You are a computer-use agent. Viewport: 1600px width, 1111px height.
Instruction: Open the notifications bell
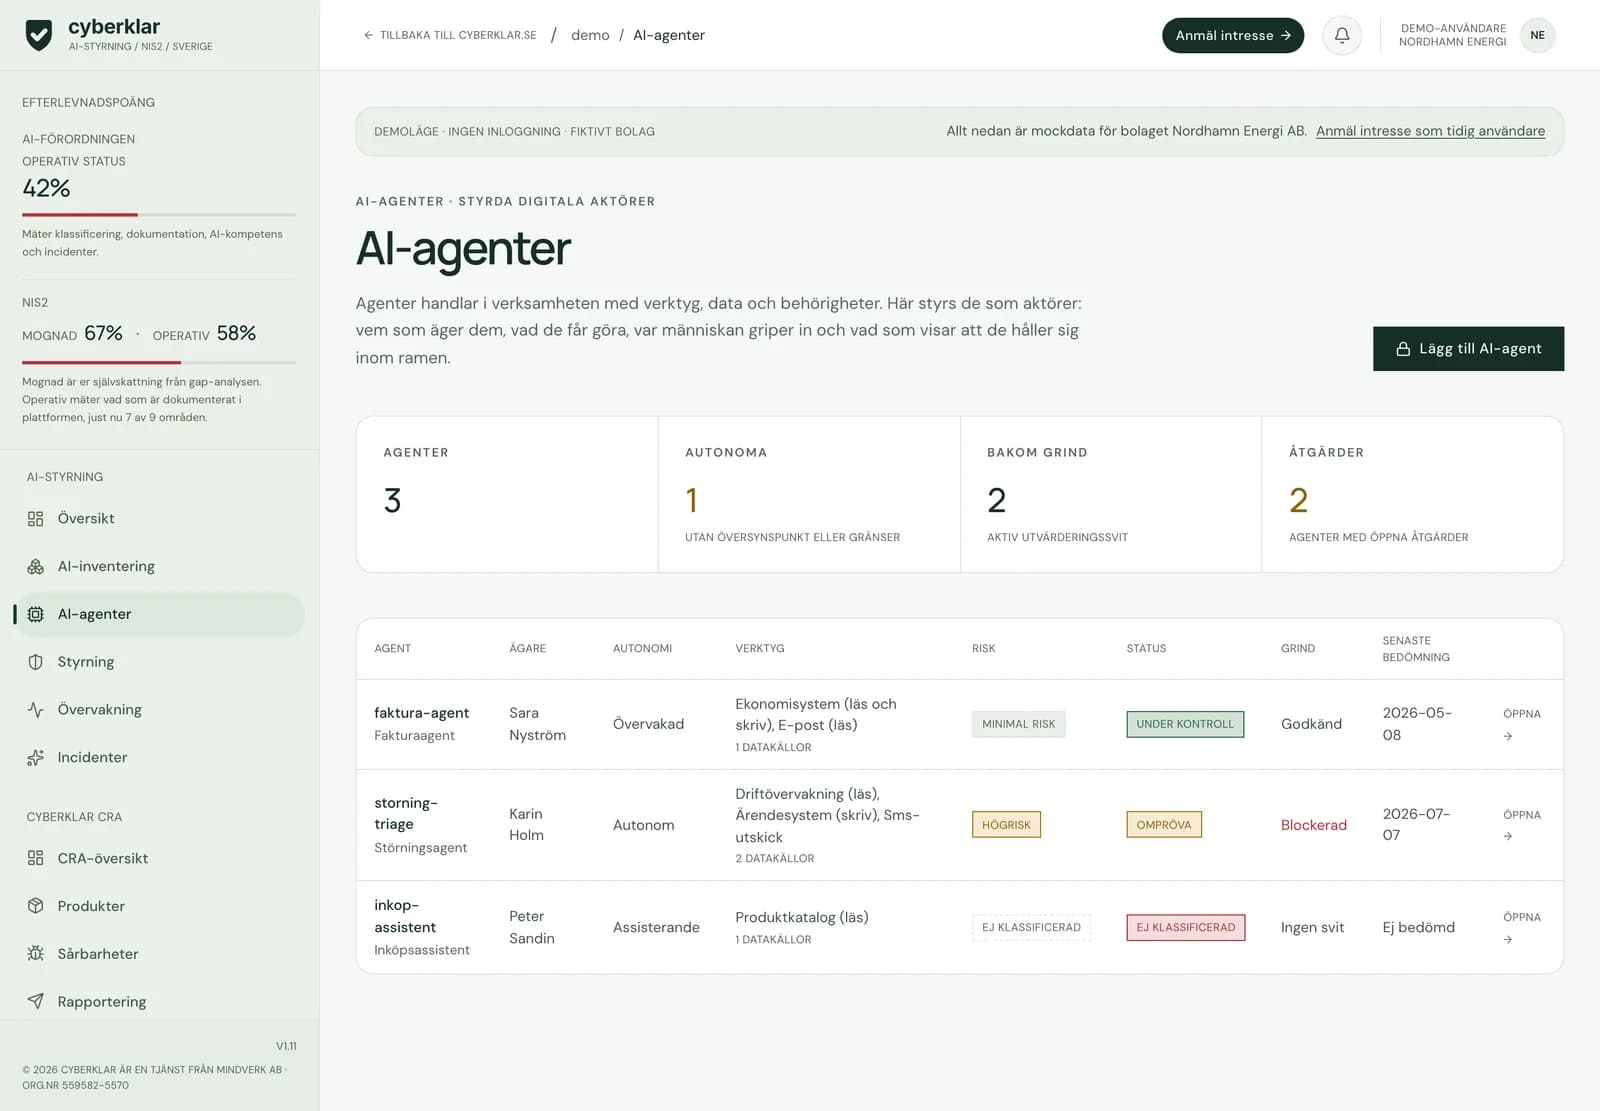1342,35
